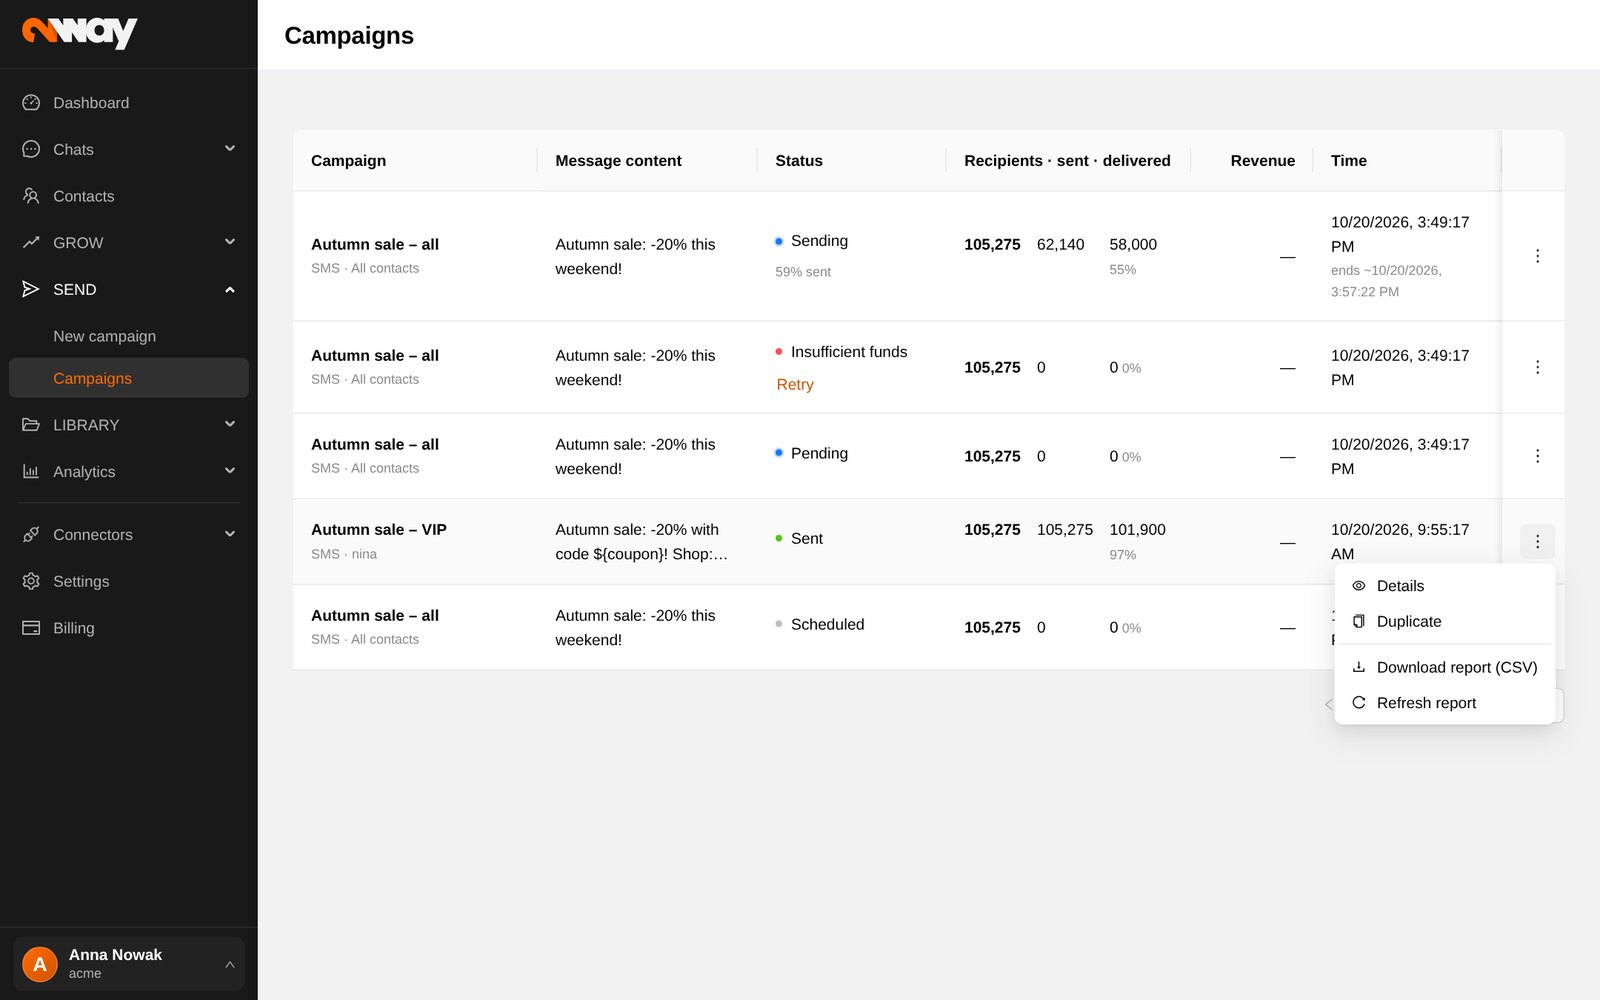Click the Analytics bar chart icon
This screenshot has height=1000, width=1600.
coord(31,471)
